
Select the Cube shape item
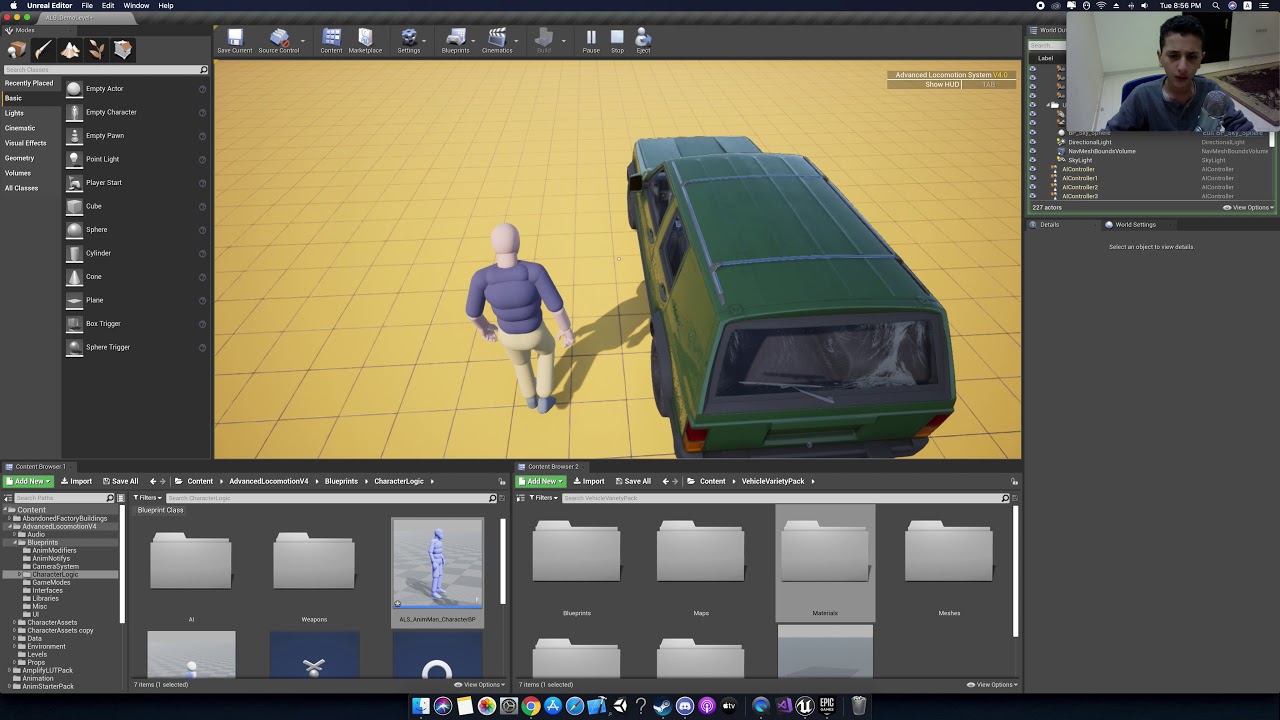click(x=135, y=206)
